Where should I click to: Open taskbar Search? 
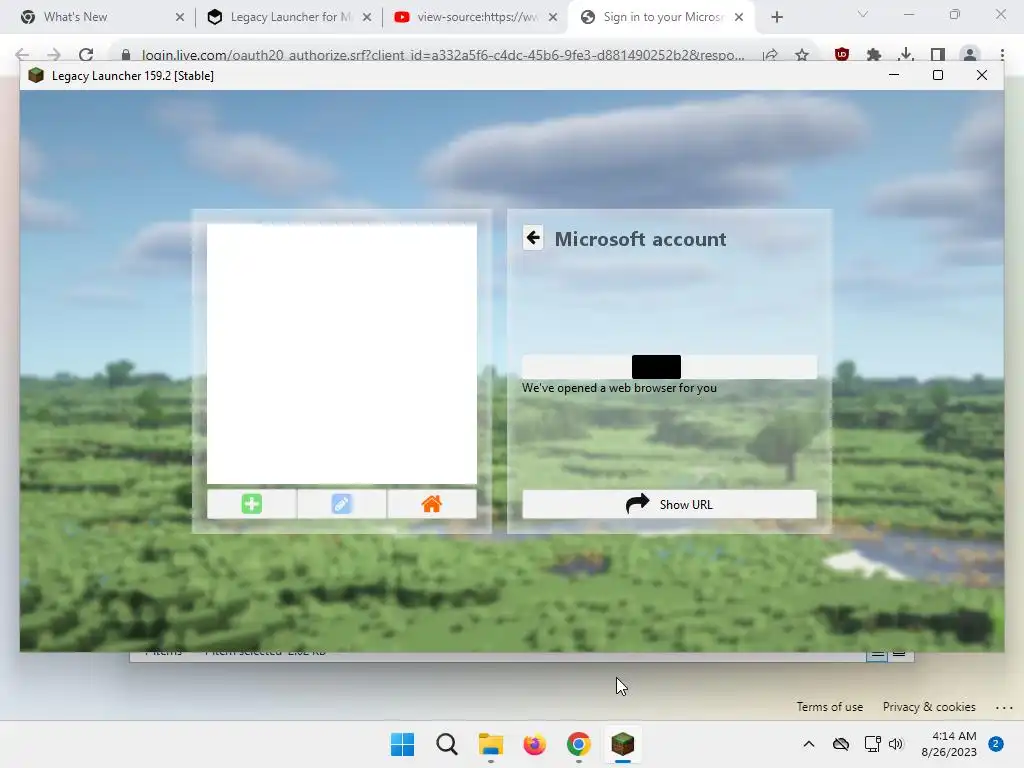[447, 744]
